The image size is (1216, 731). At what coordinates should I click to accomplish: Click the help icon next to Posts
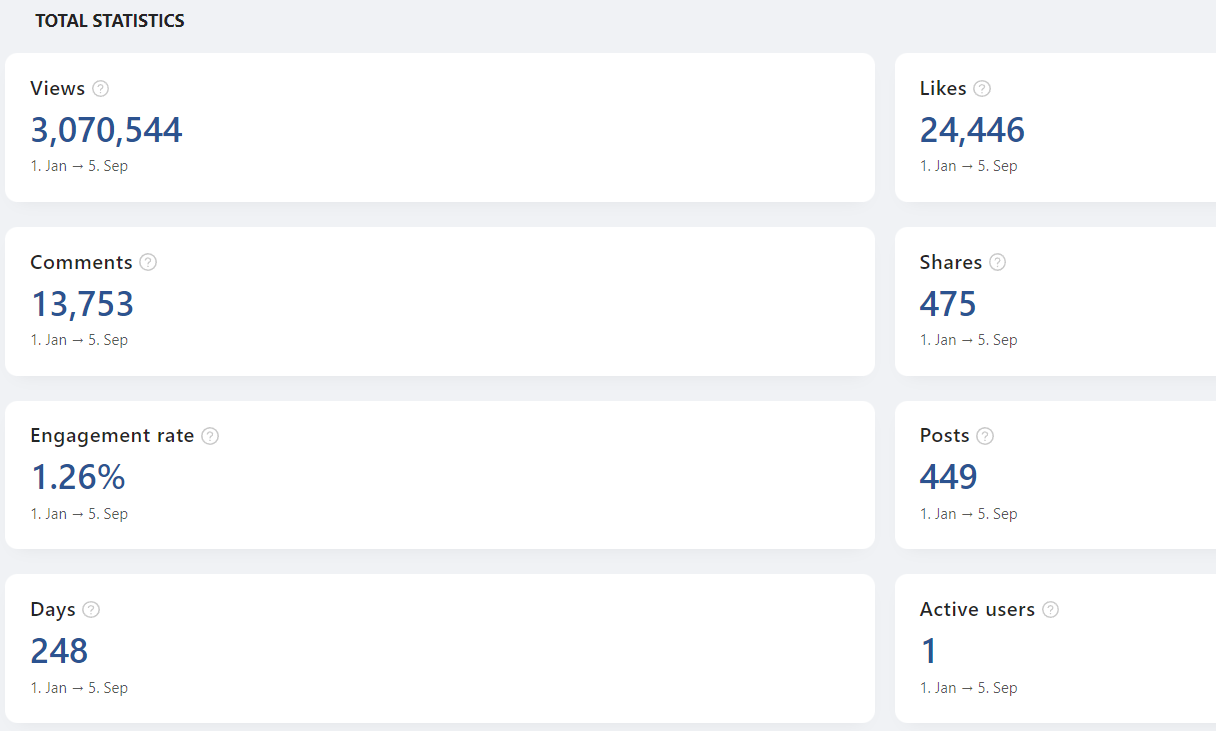985,436
